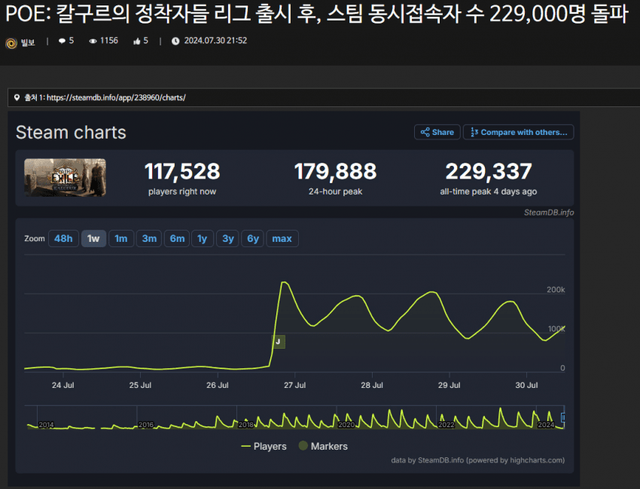Image resolution: width=640 pixels, height=489 pixels.
Task: Click the J marker flag on chart
Action: click(278, 342)
